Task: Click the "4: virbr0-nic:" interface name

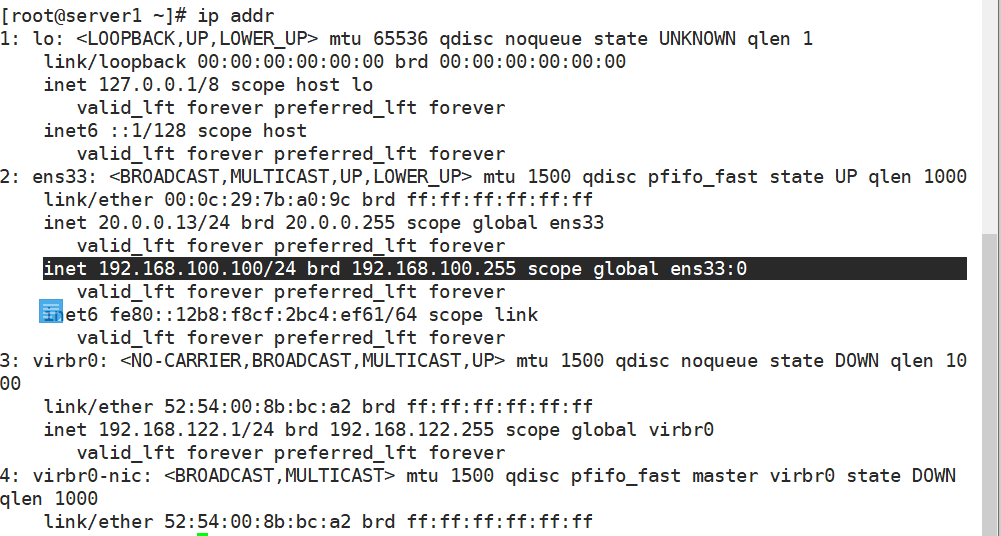Action: click(76, 475)
